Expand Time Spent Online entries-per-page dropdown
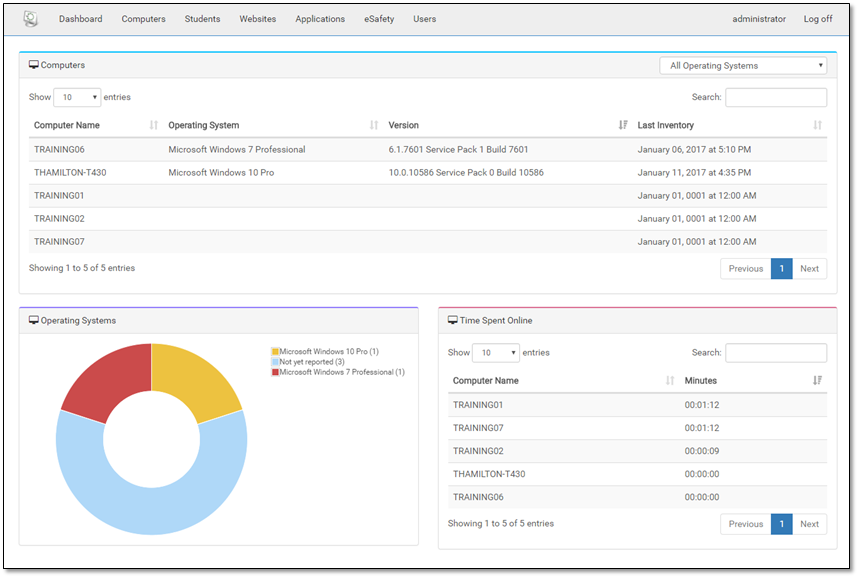Image resolution: width=859 pixels, height=578 pixels. point(496,353)
